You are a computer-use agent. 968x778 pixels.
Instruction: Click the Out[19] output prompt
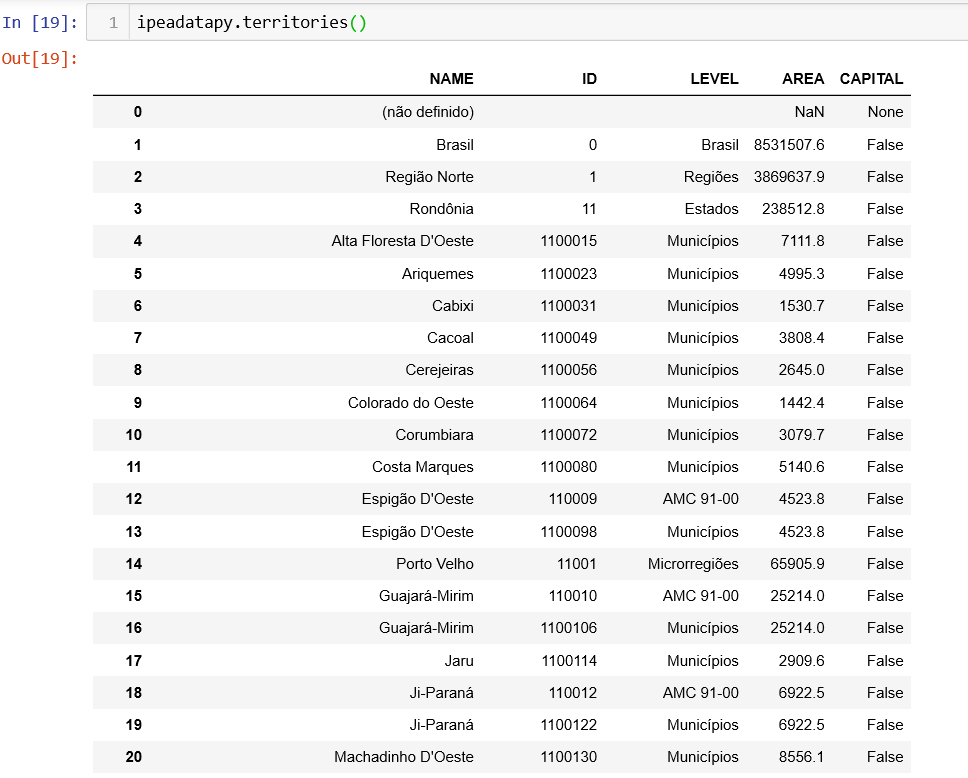[40, 59]
